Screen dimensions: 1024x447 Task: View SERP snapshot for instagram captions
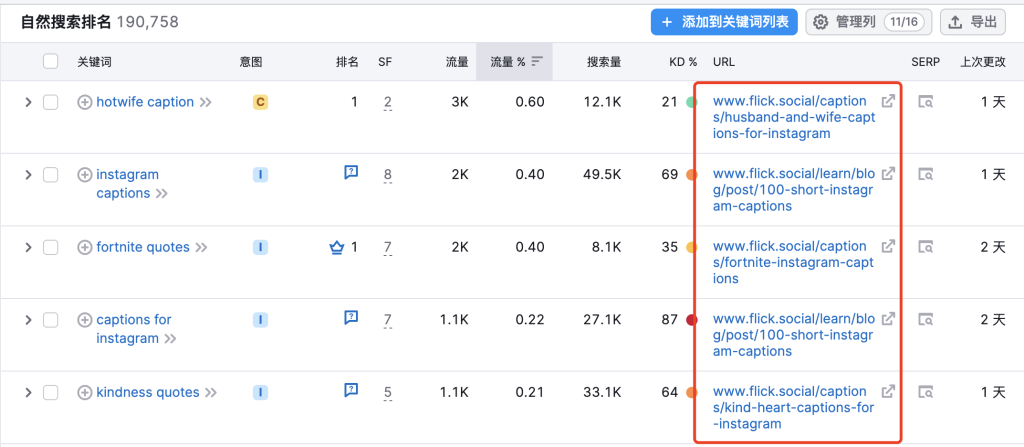(925, 174)
